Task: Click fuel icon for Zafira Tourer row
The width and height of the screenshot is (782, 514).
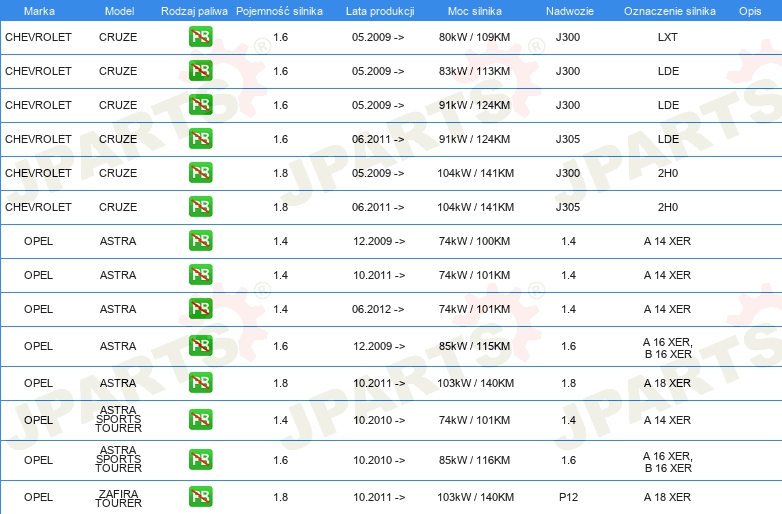Action: point(200,497)
